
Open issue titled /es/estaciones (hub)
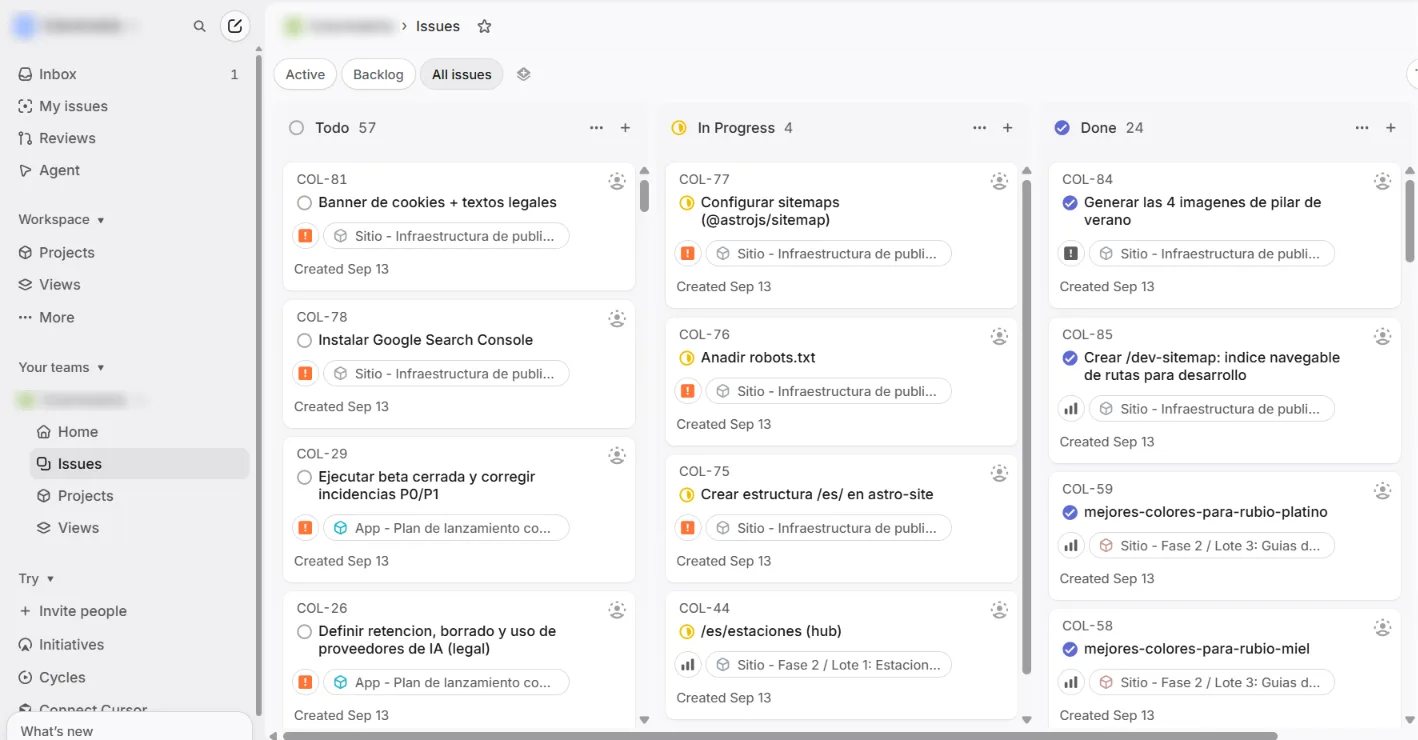(771, 632)
